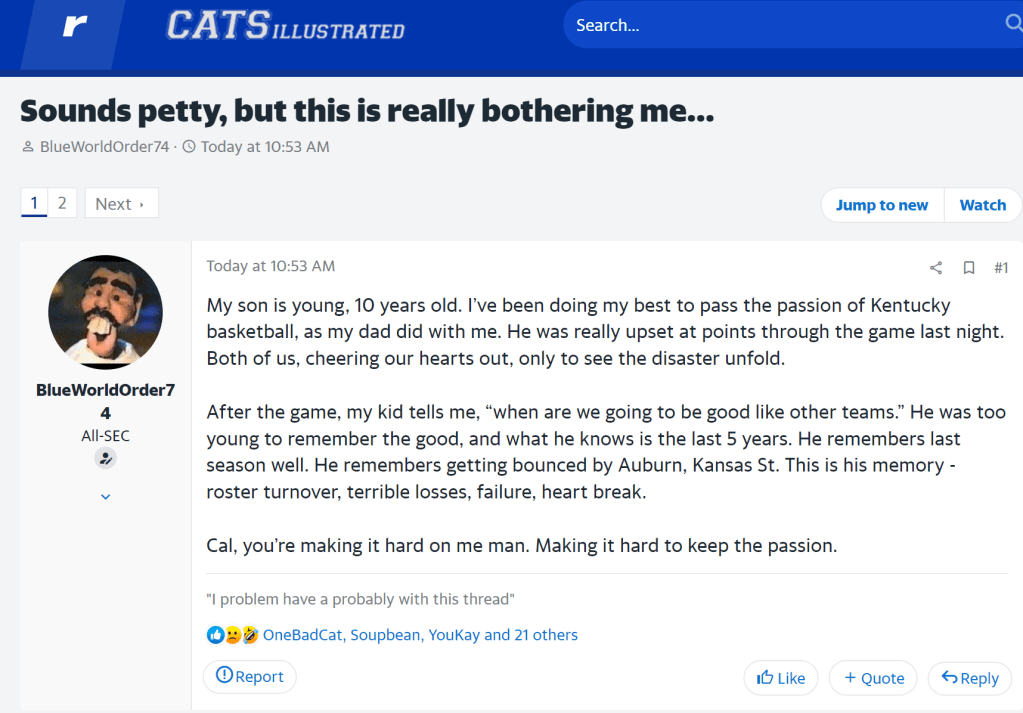The height and width of the screenshot is (713, 1023).
Task: Bookmark this post with bookmark icon
Action: pos(968,267)
